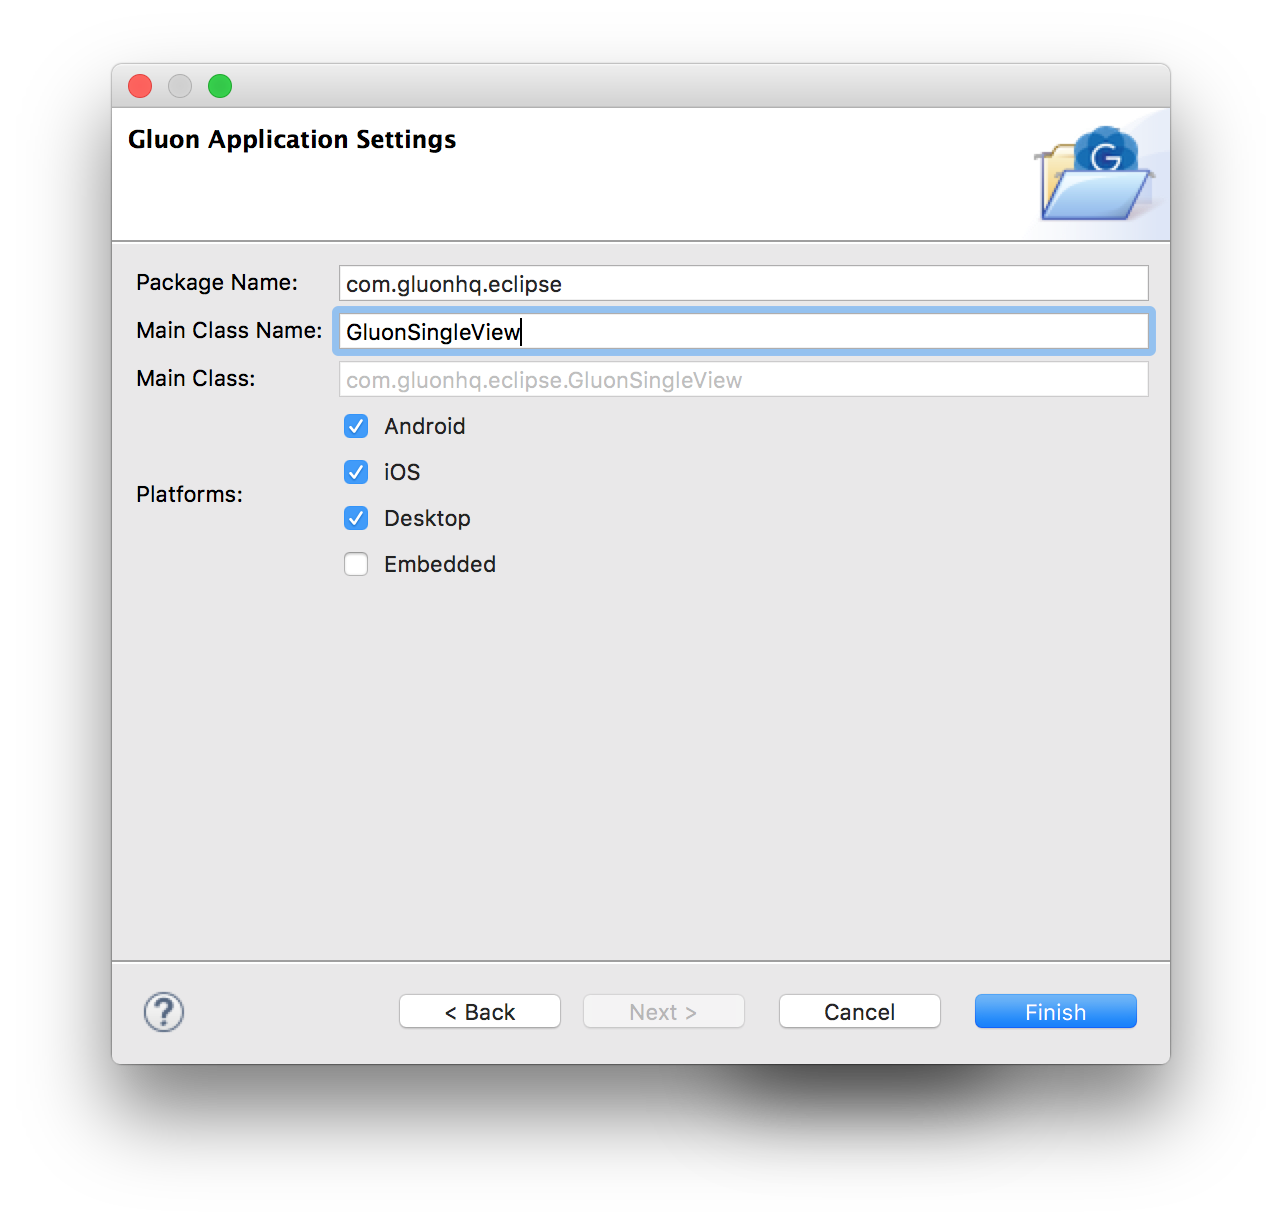Click the help question mark icon
Image resolution: width=1282 pixels, height=1224 pixels.
[x=164, y=1012]
